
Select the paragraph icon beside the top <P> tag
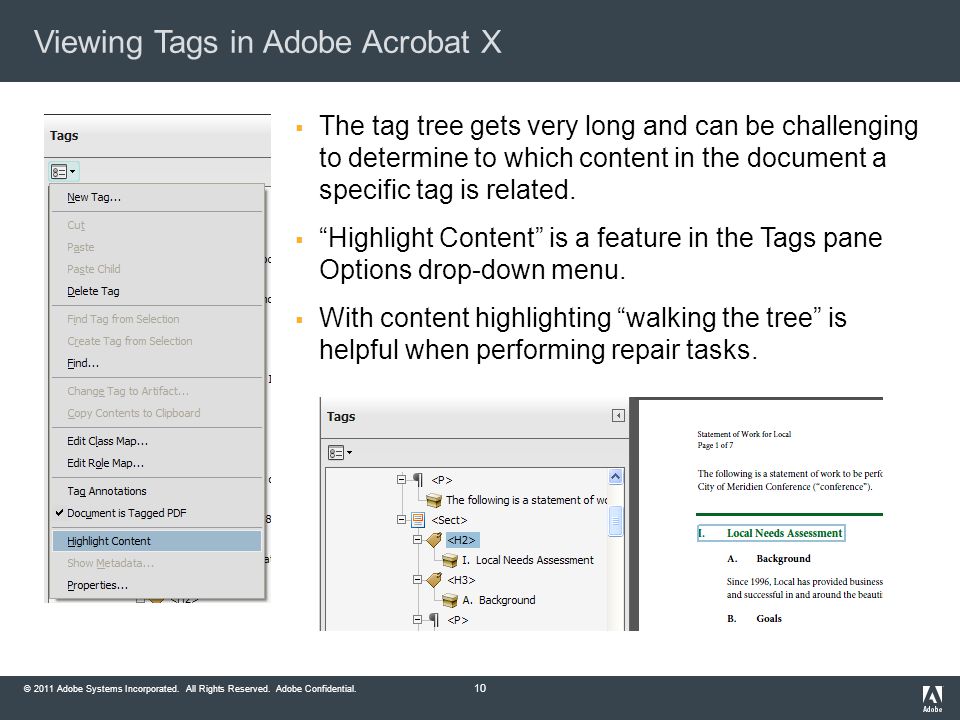pos(418,479)
